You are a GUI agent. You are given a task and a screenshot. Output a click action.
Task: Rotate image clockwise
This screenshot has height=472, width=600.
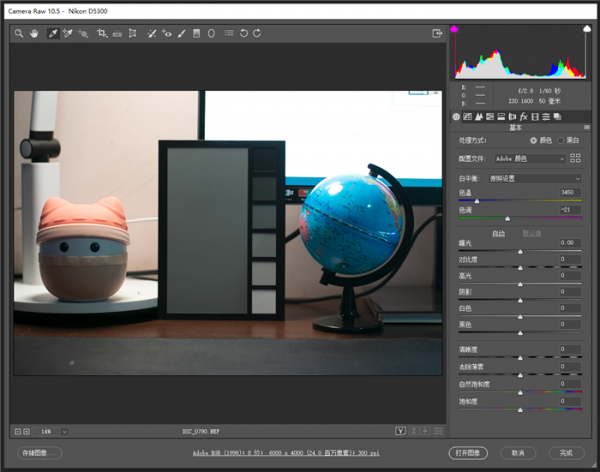[x=257, y=33]
